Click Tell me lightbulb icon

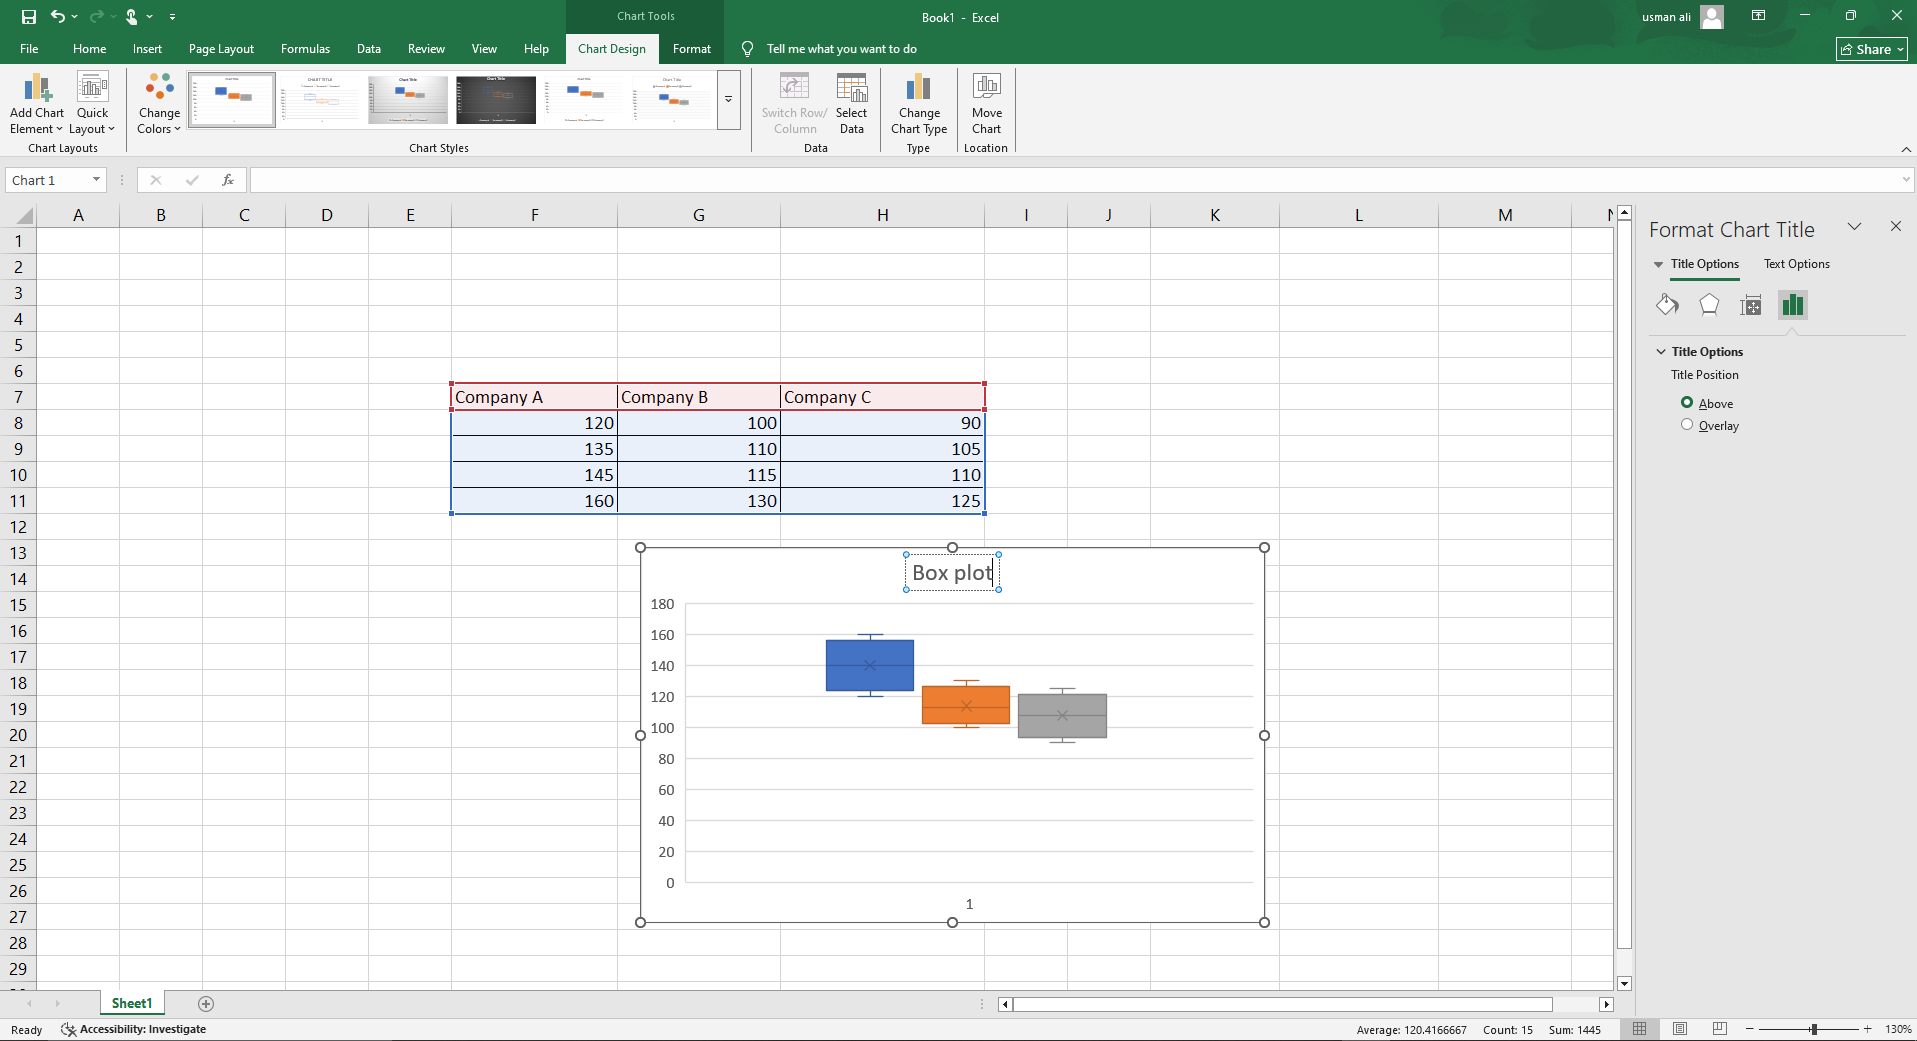747,49
